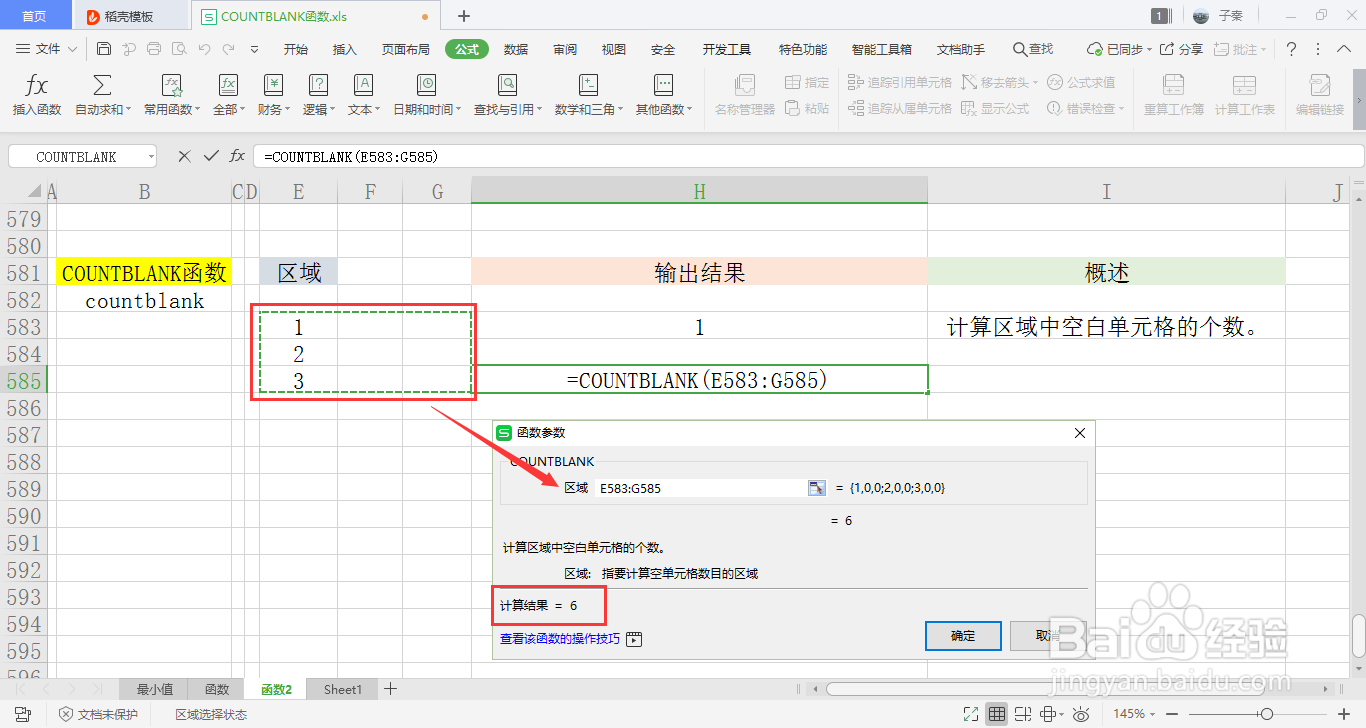Switch to the Sheet1 worksheet tab
The height and width of the screenshot is (728, 1366).
[341, 689]
